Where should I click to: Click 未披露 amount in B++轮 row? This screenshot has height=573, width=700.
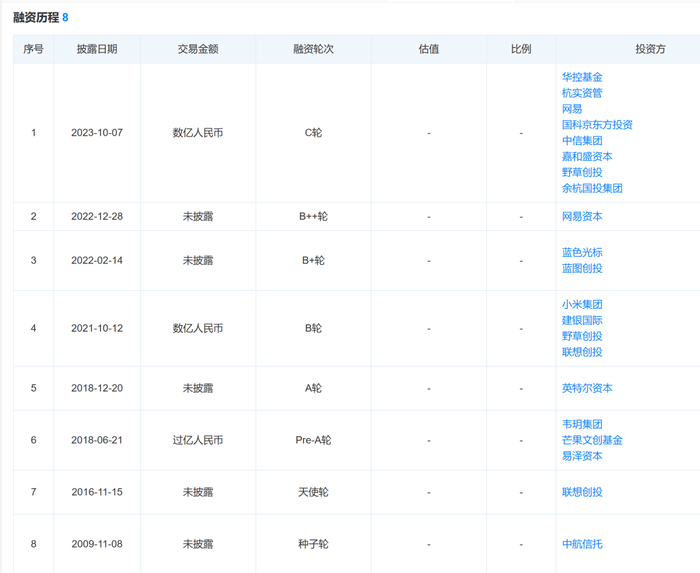(x=198, y=216)
